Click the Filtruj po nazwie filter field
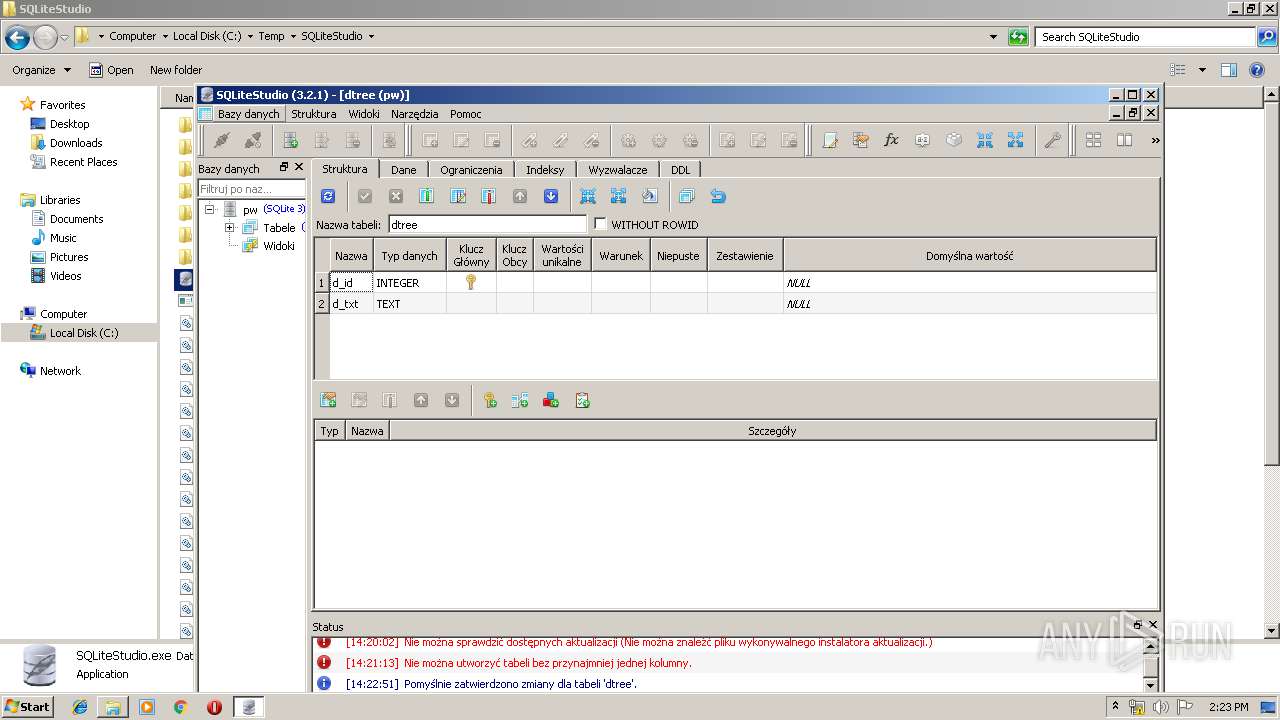The width and height of the screenshot is (1280, 720). [252, 189]
